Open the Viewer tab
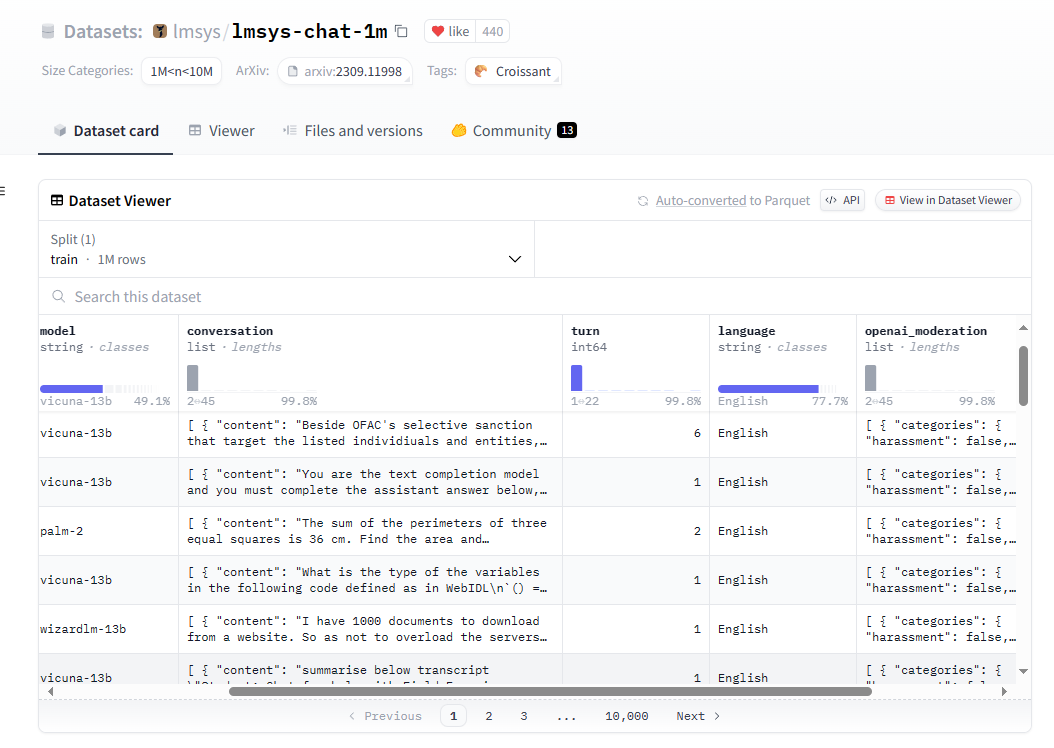 coord(221,130)
